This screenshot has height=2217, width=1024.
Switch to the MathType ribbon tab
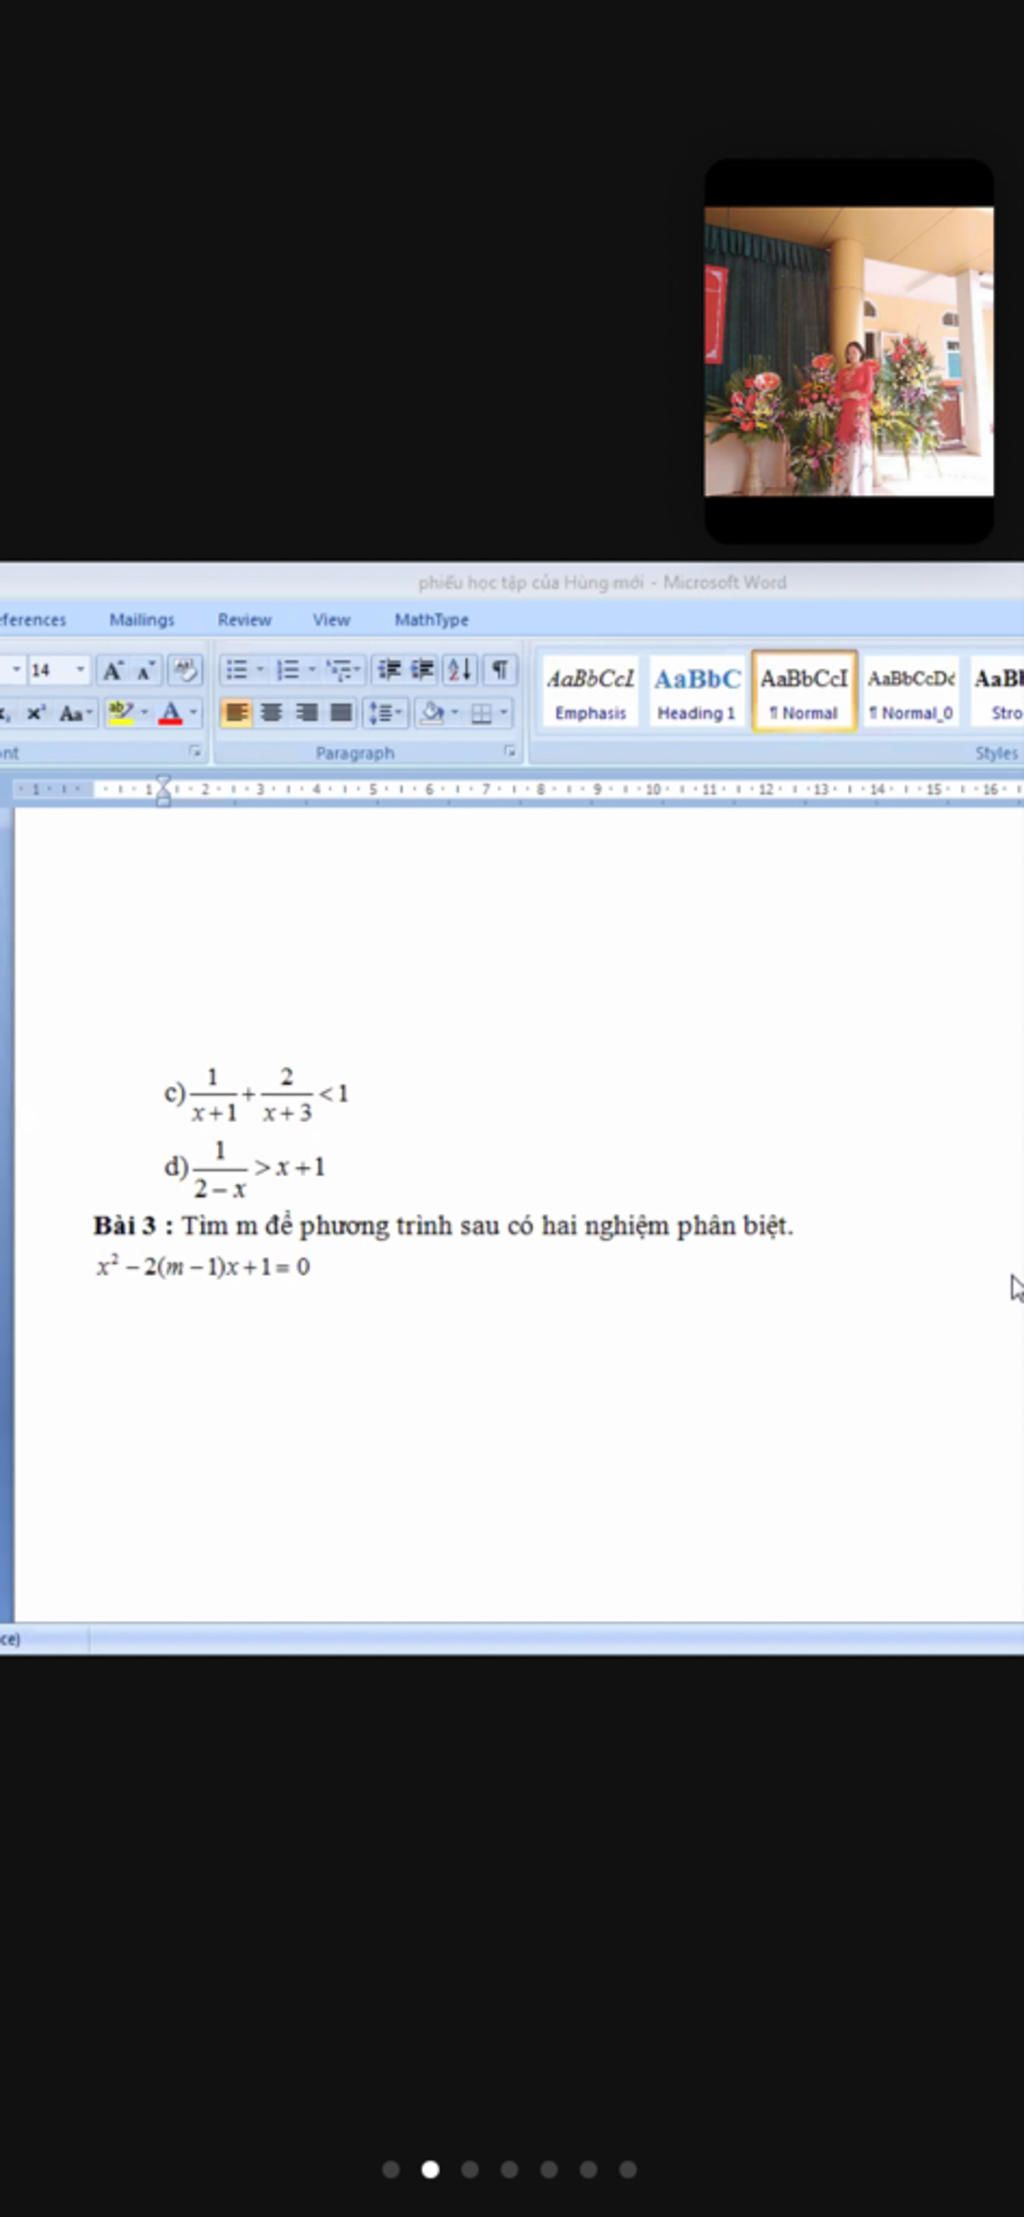pos(431,620)
